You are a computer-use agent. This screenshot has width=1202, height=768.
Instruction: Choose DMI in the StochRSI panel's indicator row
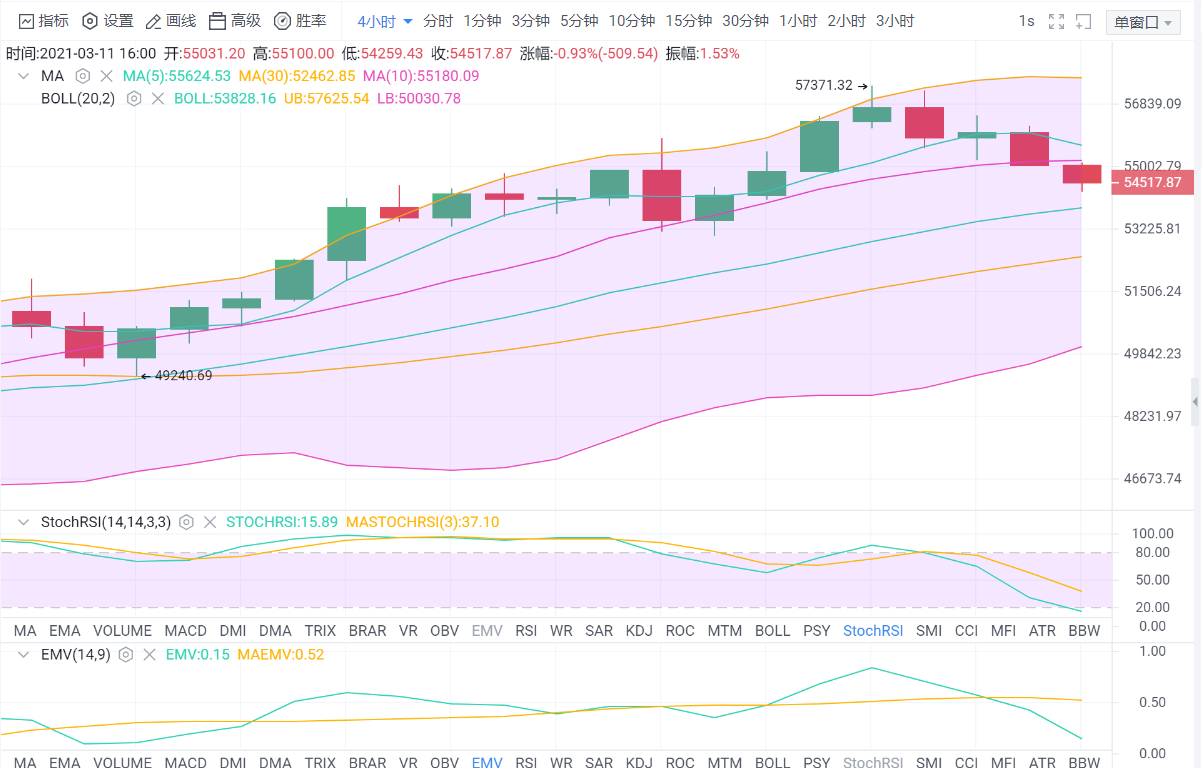(x=233, y=631)
